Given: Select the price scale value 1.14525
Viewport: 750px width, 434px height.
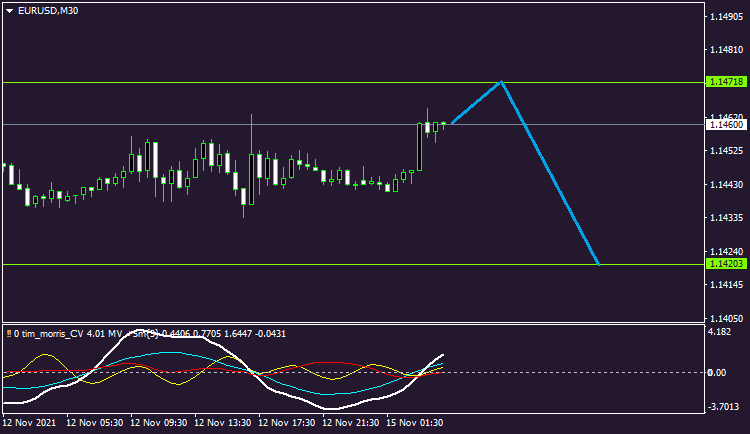Looking at the screenshot, I should tap(727, 151).
